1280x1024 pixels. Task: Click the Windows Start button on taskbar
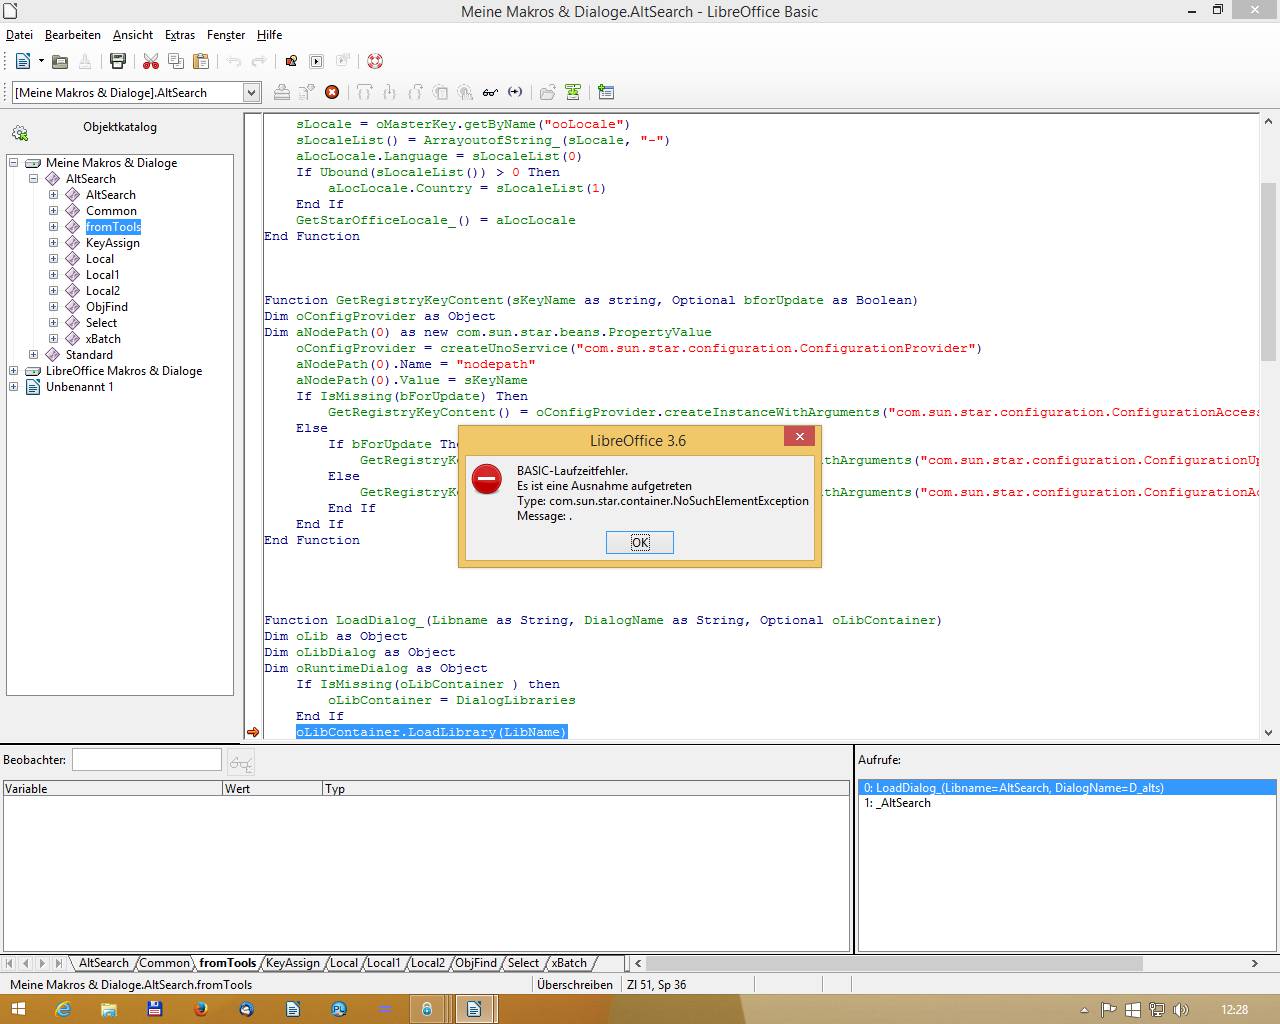pos(17,1009)
